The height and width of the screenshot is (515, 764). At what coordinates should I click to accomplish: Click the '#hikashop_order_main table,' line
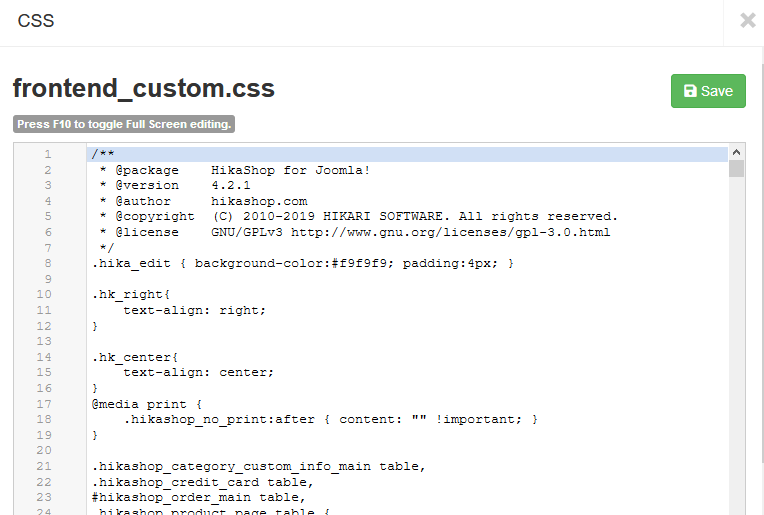(197, 497)
